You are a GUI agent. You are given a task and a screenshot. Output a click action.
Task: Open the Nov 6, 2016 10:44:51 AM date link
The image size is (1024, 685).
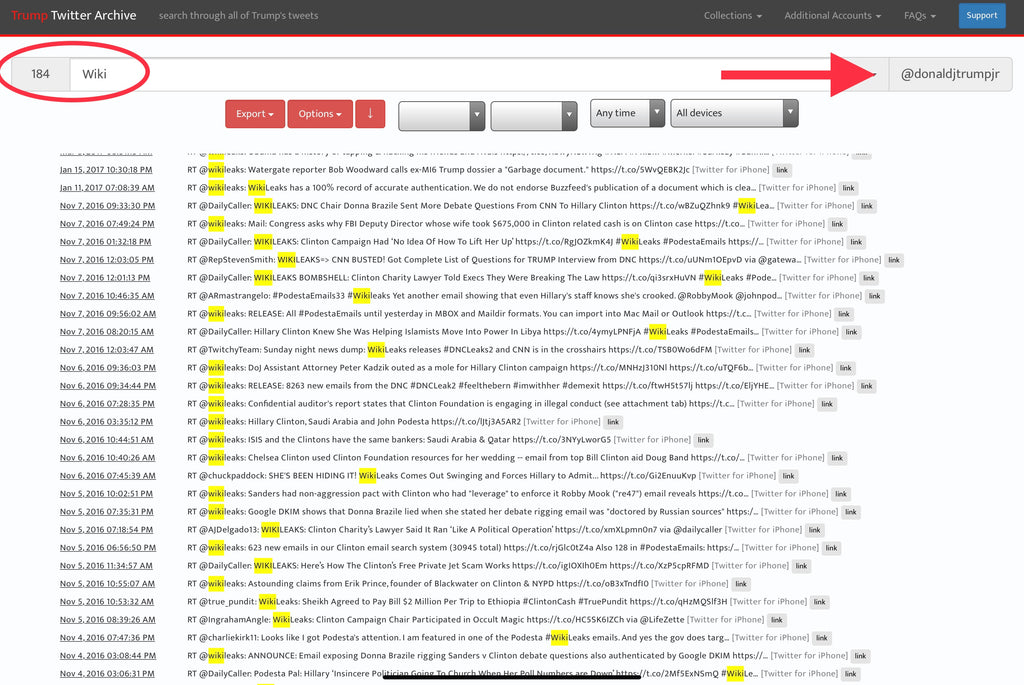click(x=107, y=439)
